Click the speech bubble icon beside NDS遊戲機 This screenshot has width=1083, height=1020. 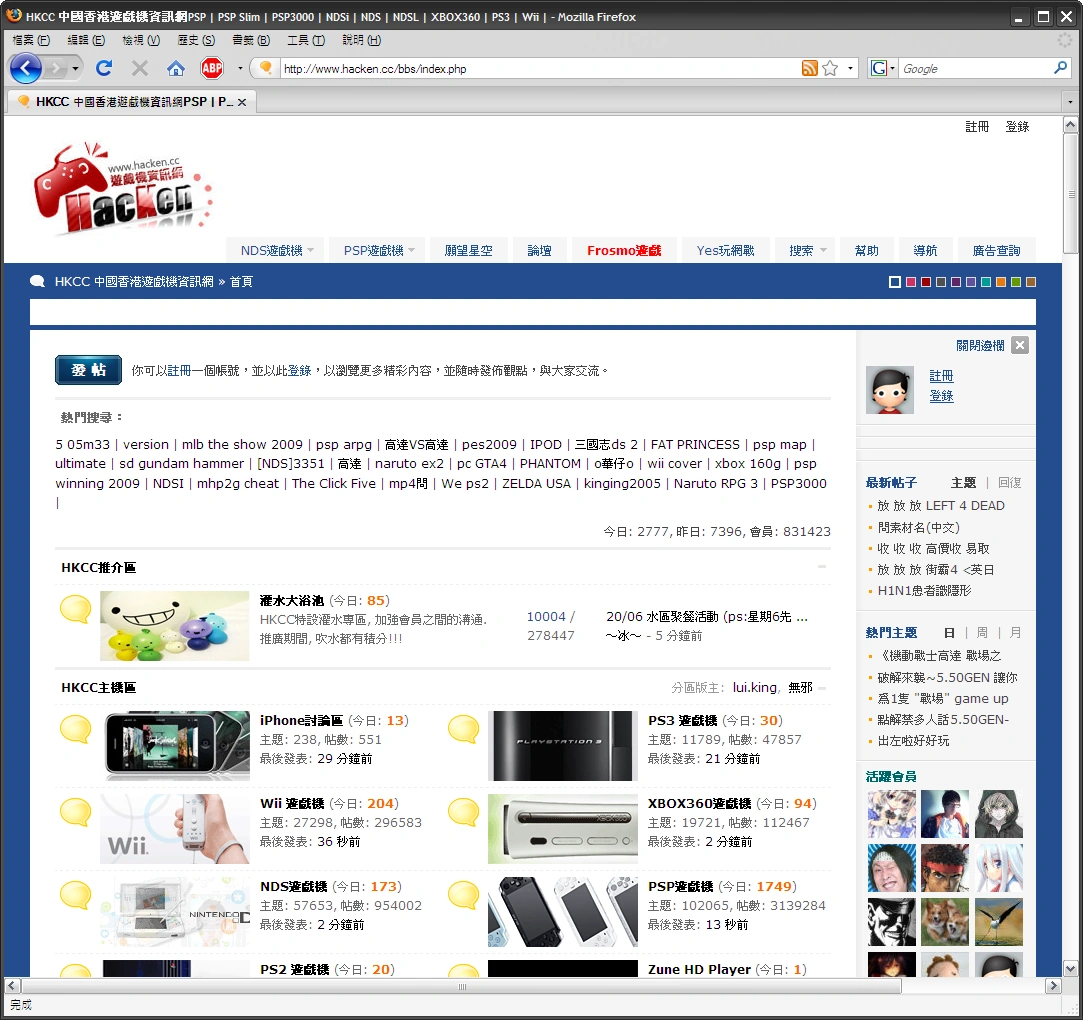tap(75, 895)
